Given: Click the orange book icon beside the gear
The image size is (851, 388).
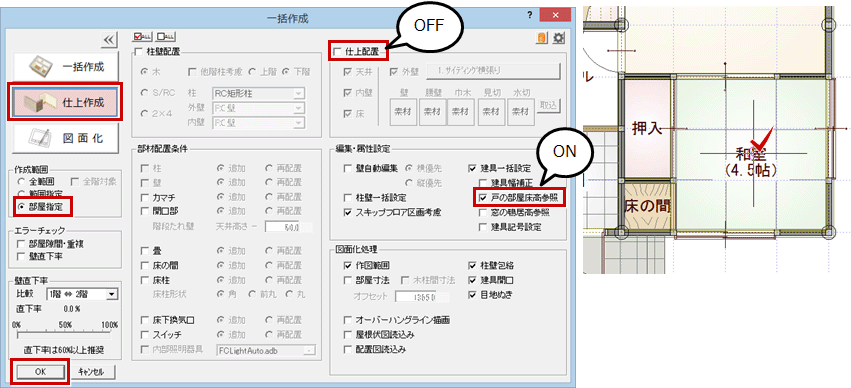Looking at the screenshot, I should [x=542, y=38].
